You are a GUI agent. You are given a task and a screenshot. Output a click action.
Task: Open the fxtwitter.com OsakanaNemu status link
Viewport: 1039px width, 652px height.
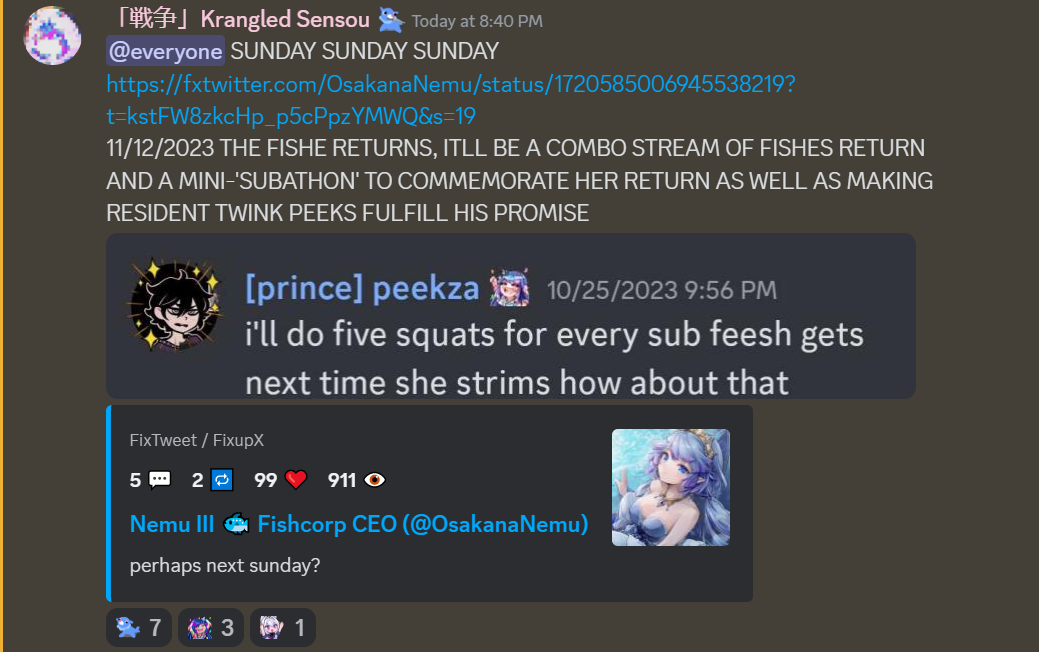451,100
